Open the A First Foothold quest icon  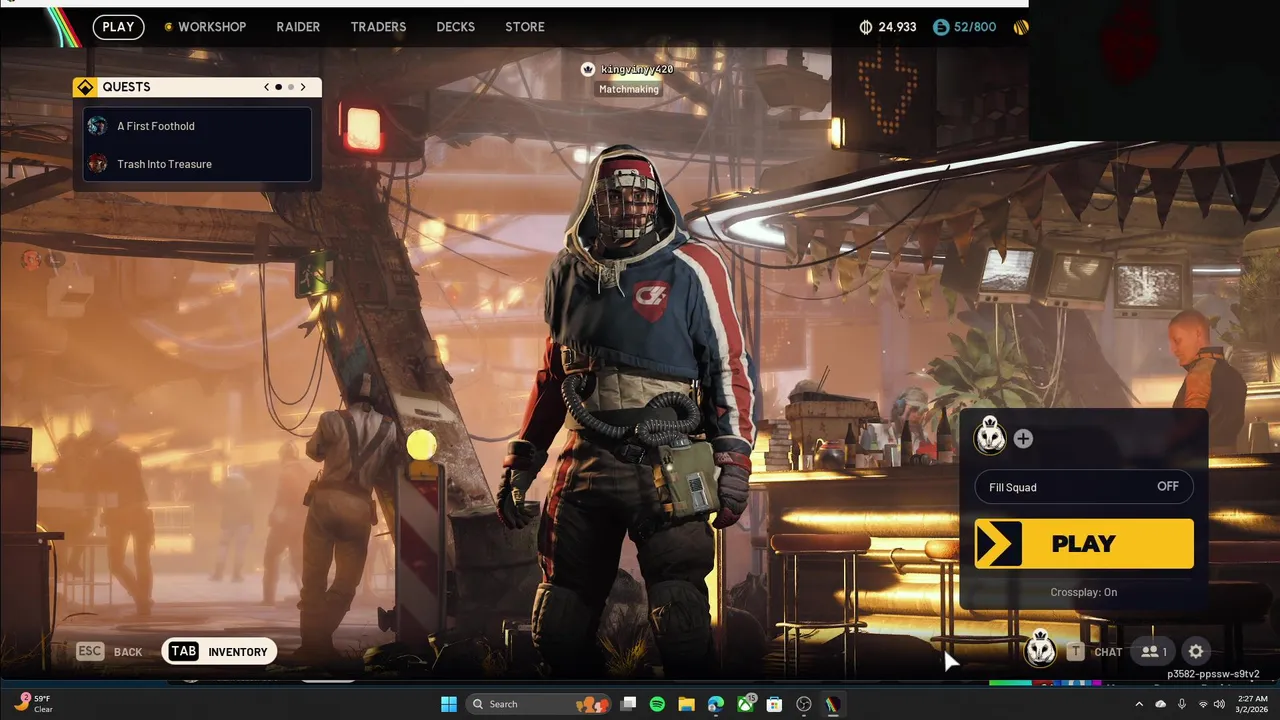point(97,126)
